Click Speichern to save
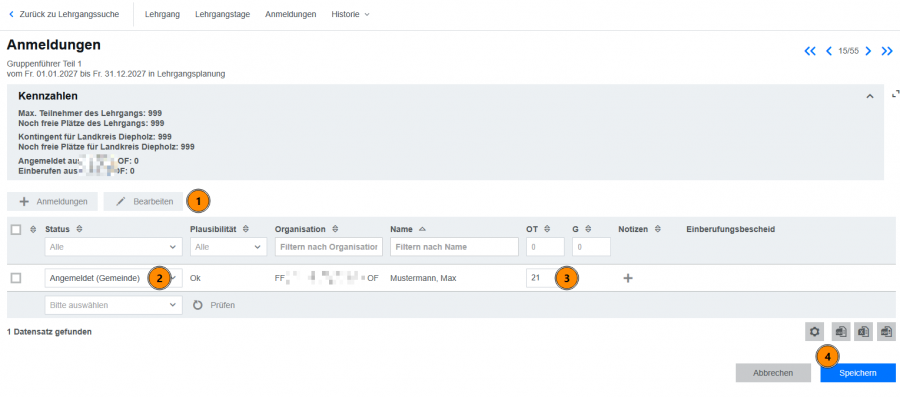Image resolution: width=900 pixels, height=397 pixels. pyautogui.click(x=858, y=373)
